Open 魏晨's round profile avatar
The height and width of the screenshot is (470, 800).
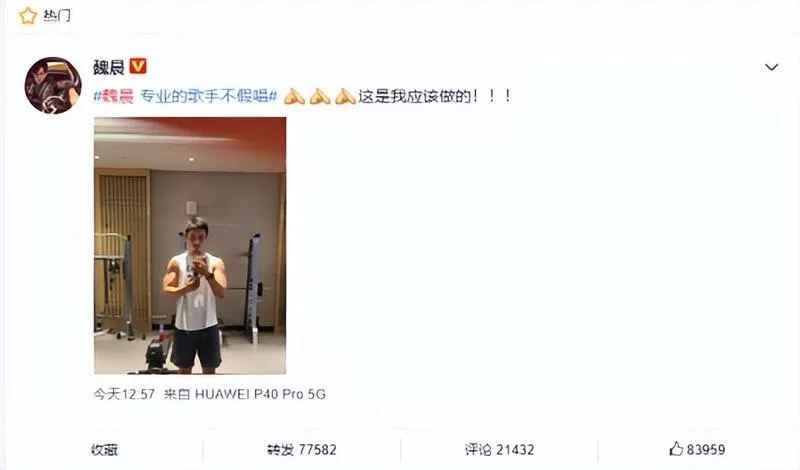tap(53, 85)
